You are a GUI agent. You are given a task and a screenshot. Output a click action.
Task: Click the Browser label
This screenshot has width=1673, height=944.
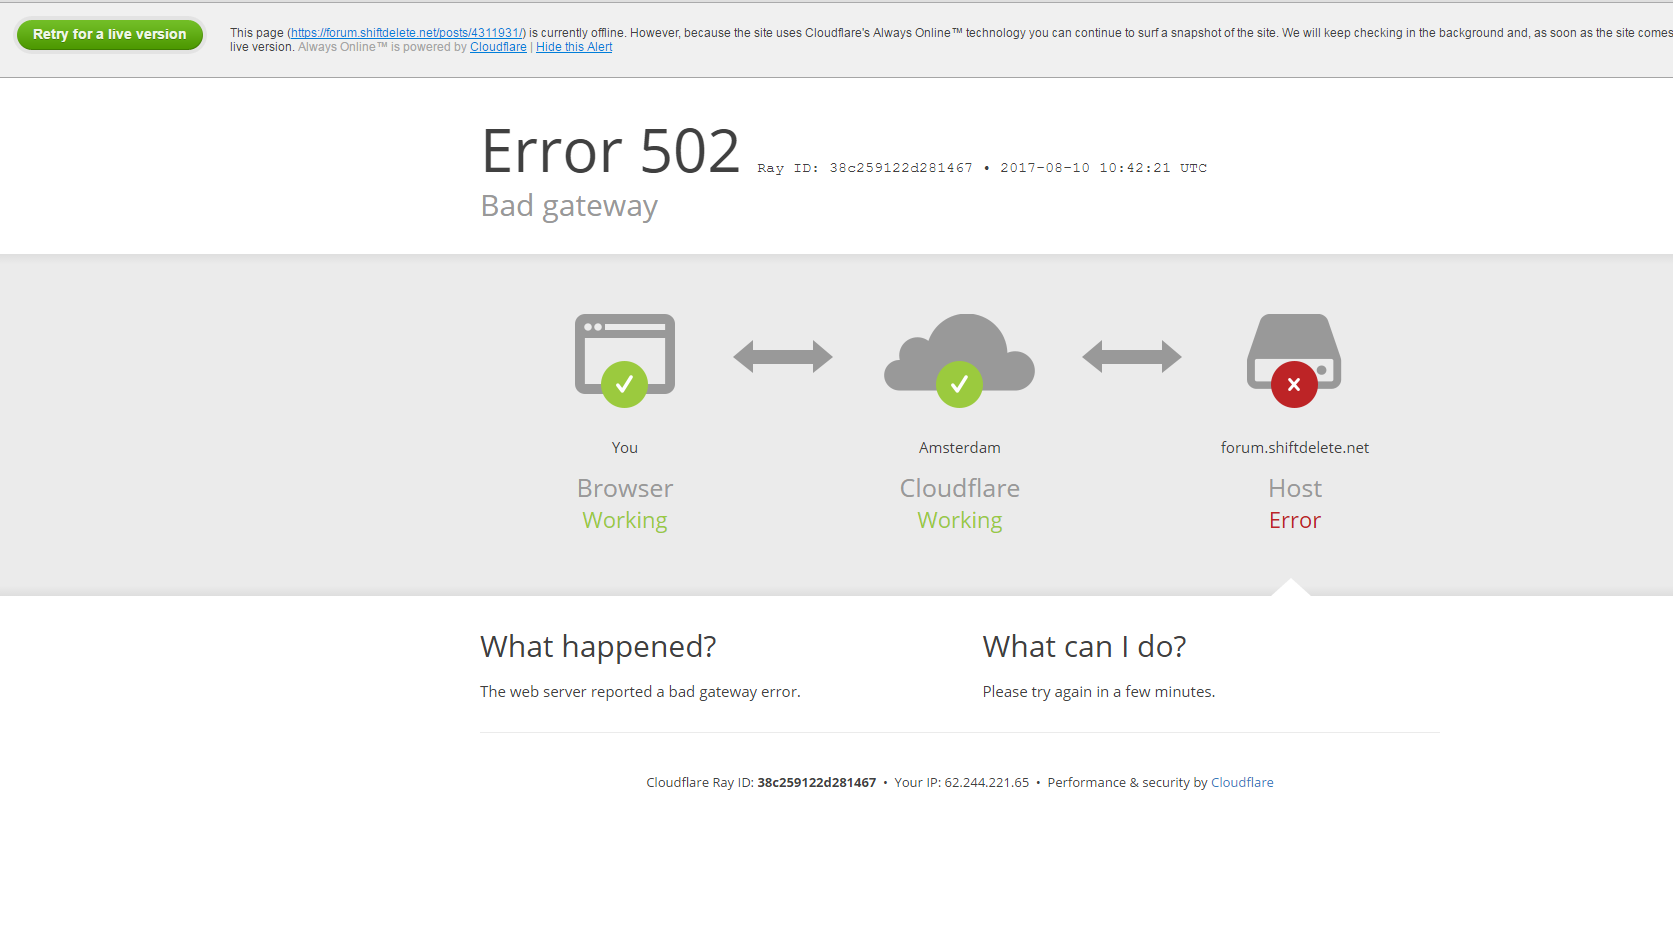[625, 488]
